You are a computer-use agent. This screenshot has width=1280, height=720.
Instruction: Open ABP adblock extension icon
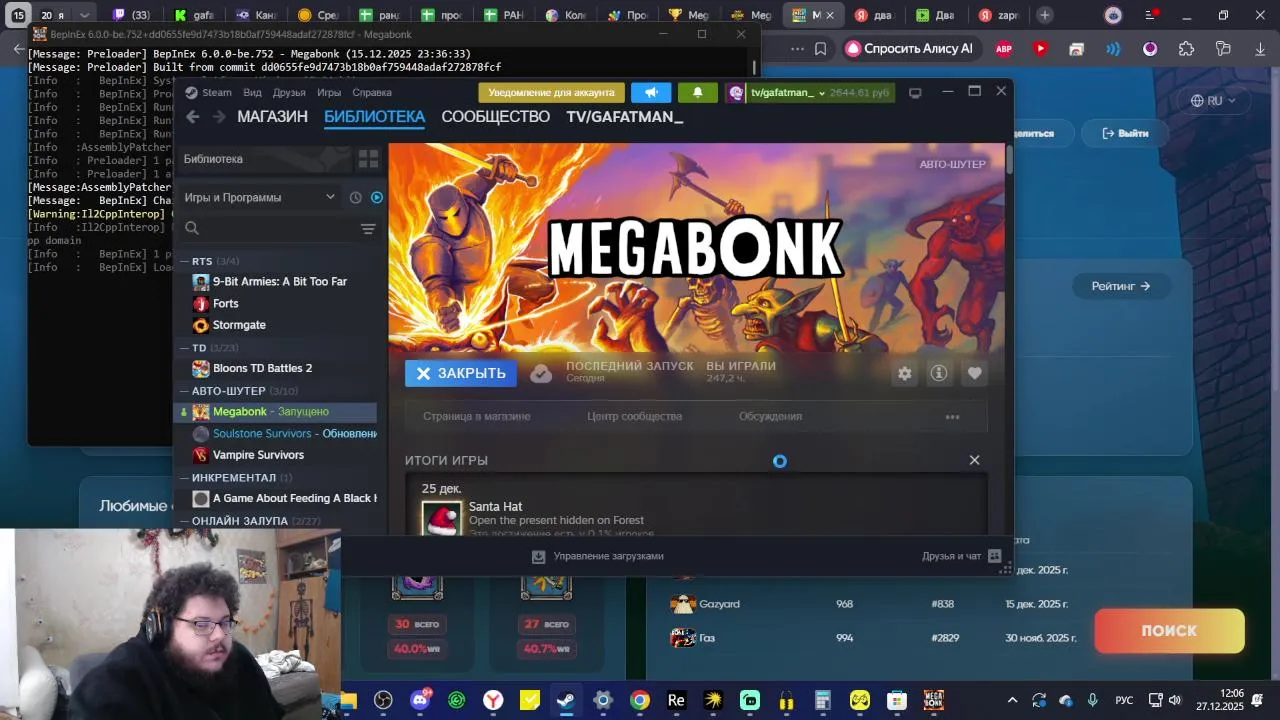click(x=1003, y=48)
